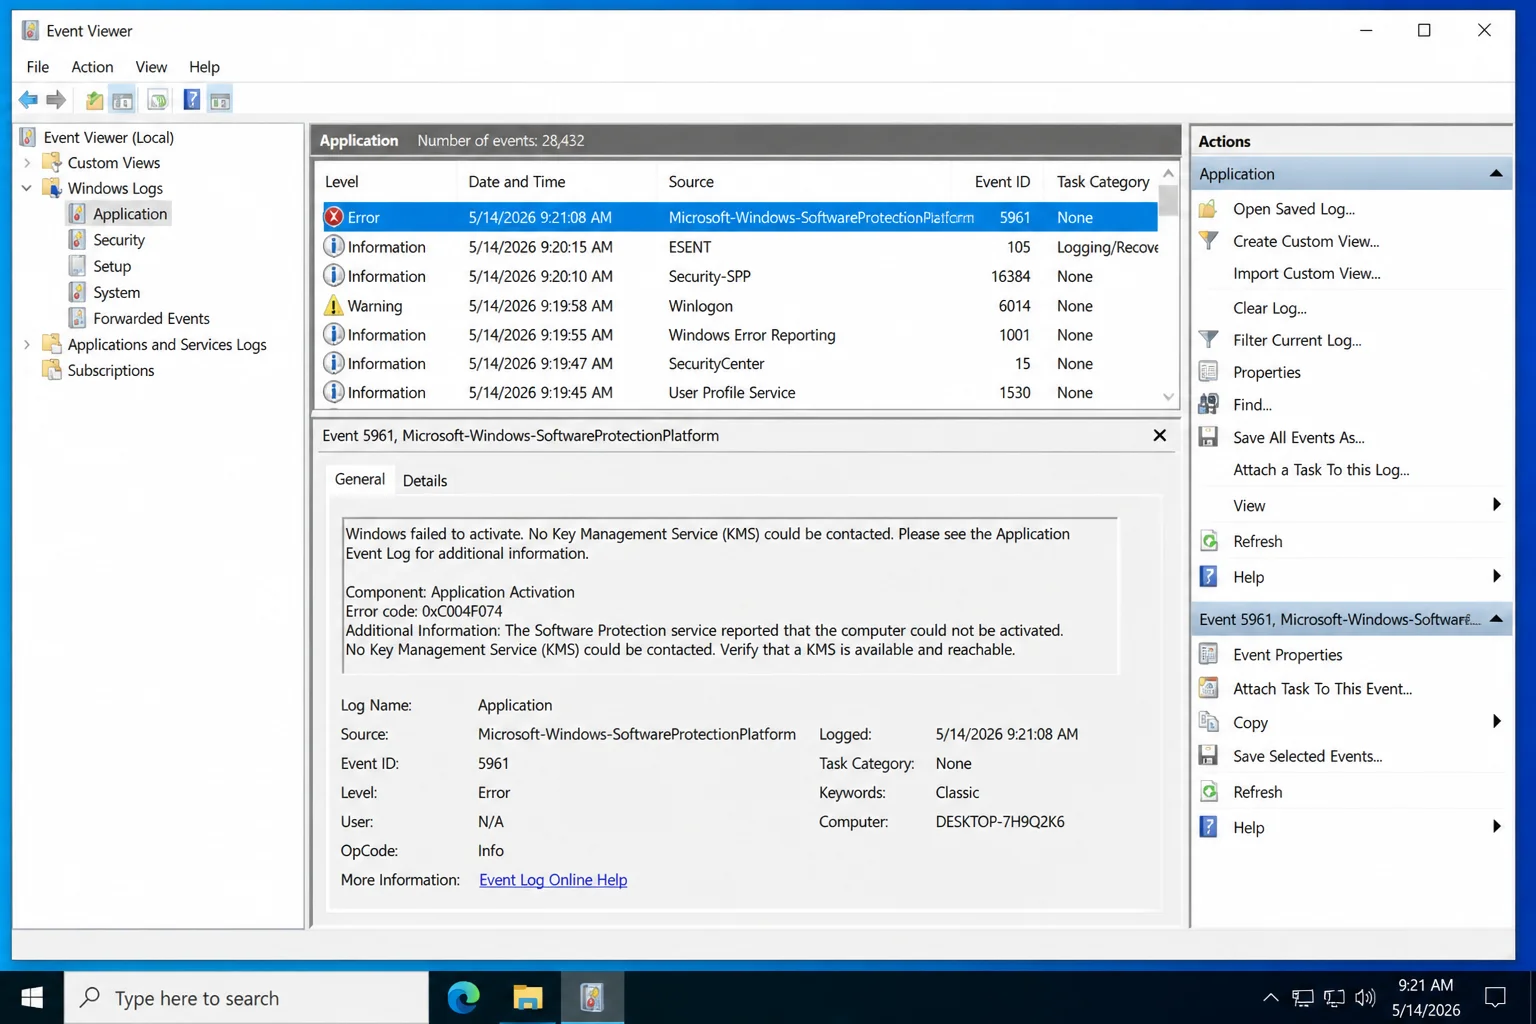This screenshot has height=1024, width=1536.
Task: Select the Security log in tree
Action: [119, 240]
